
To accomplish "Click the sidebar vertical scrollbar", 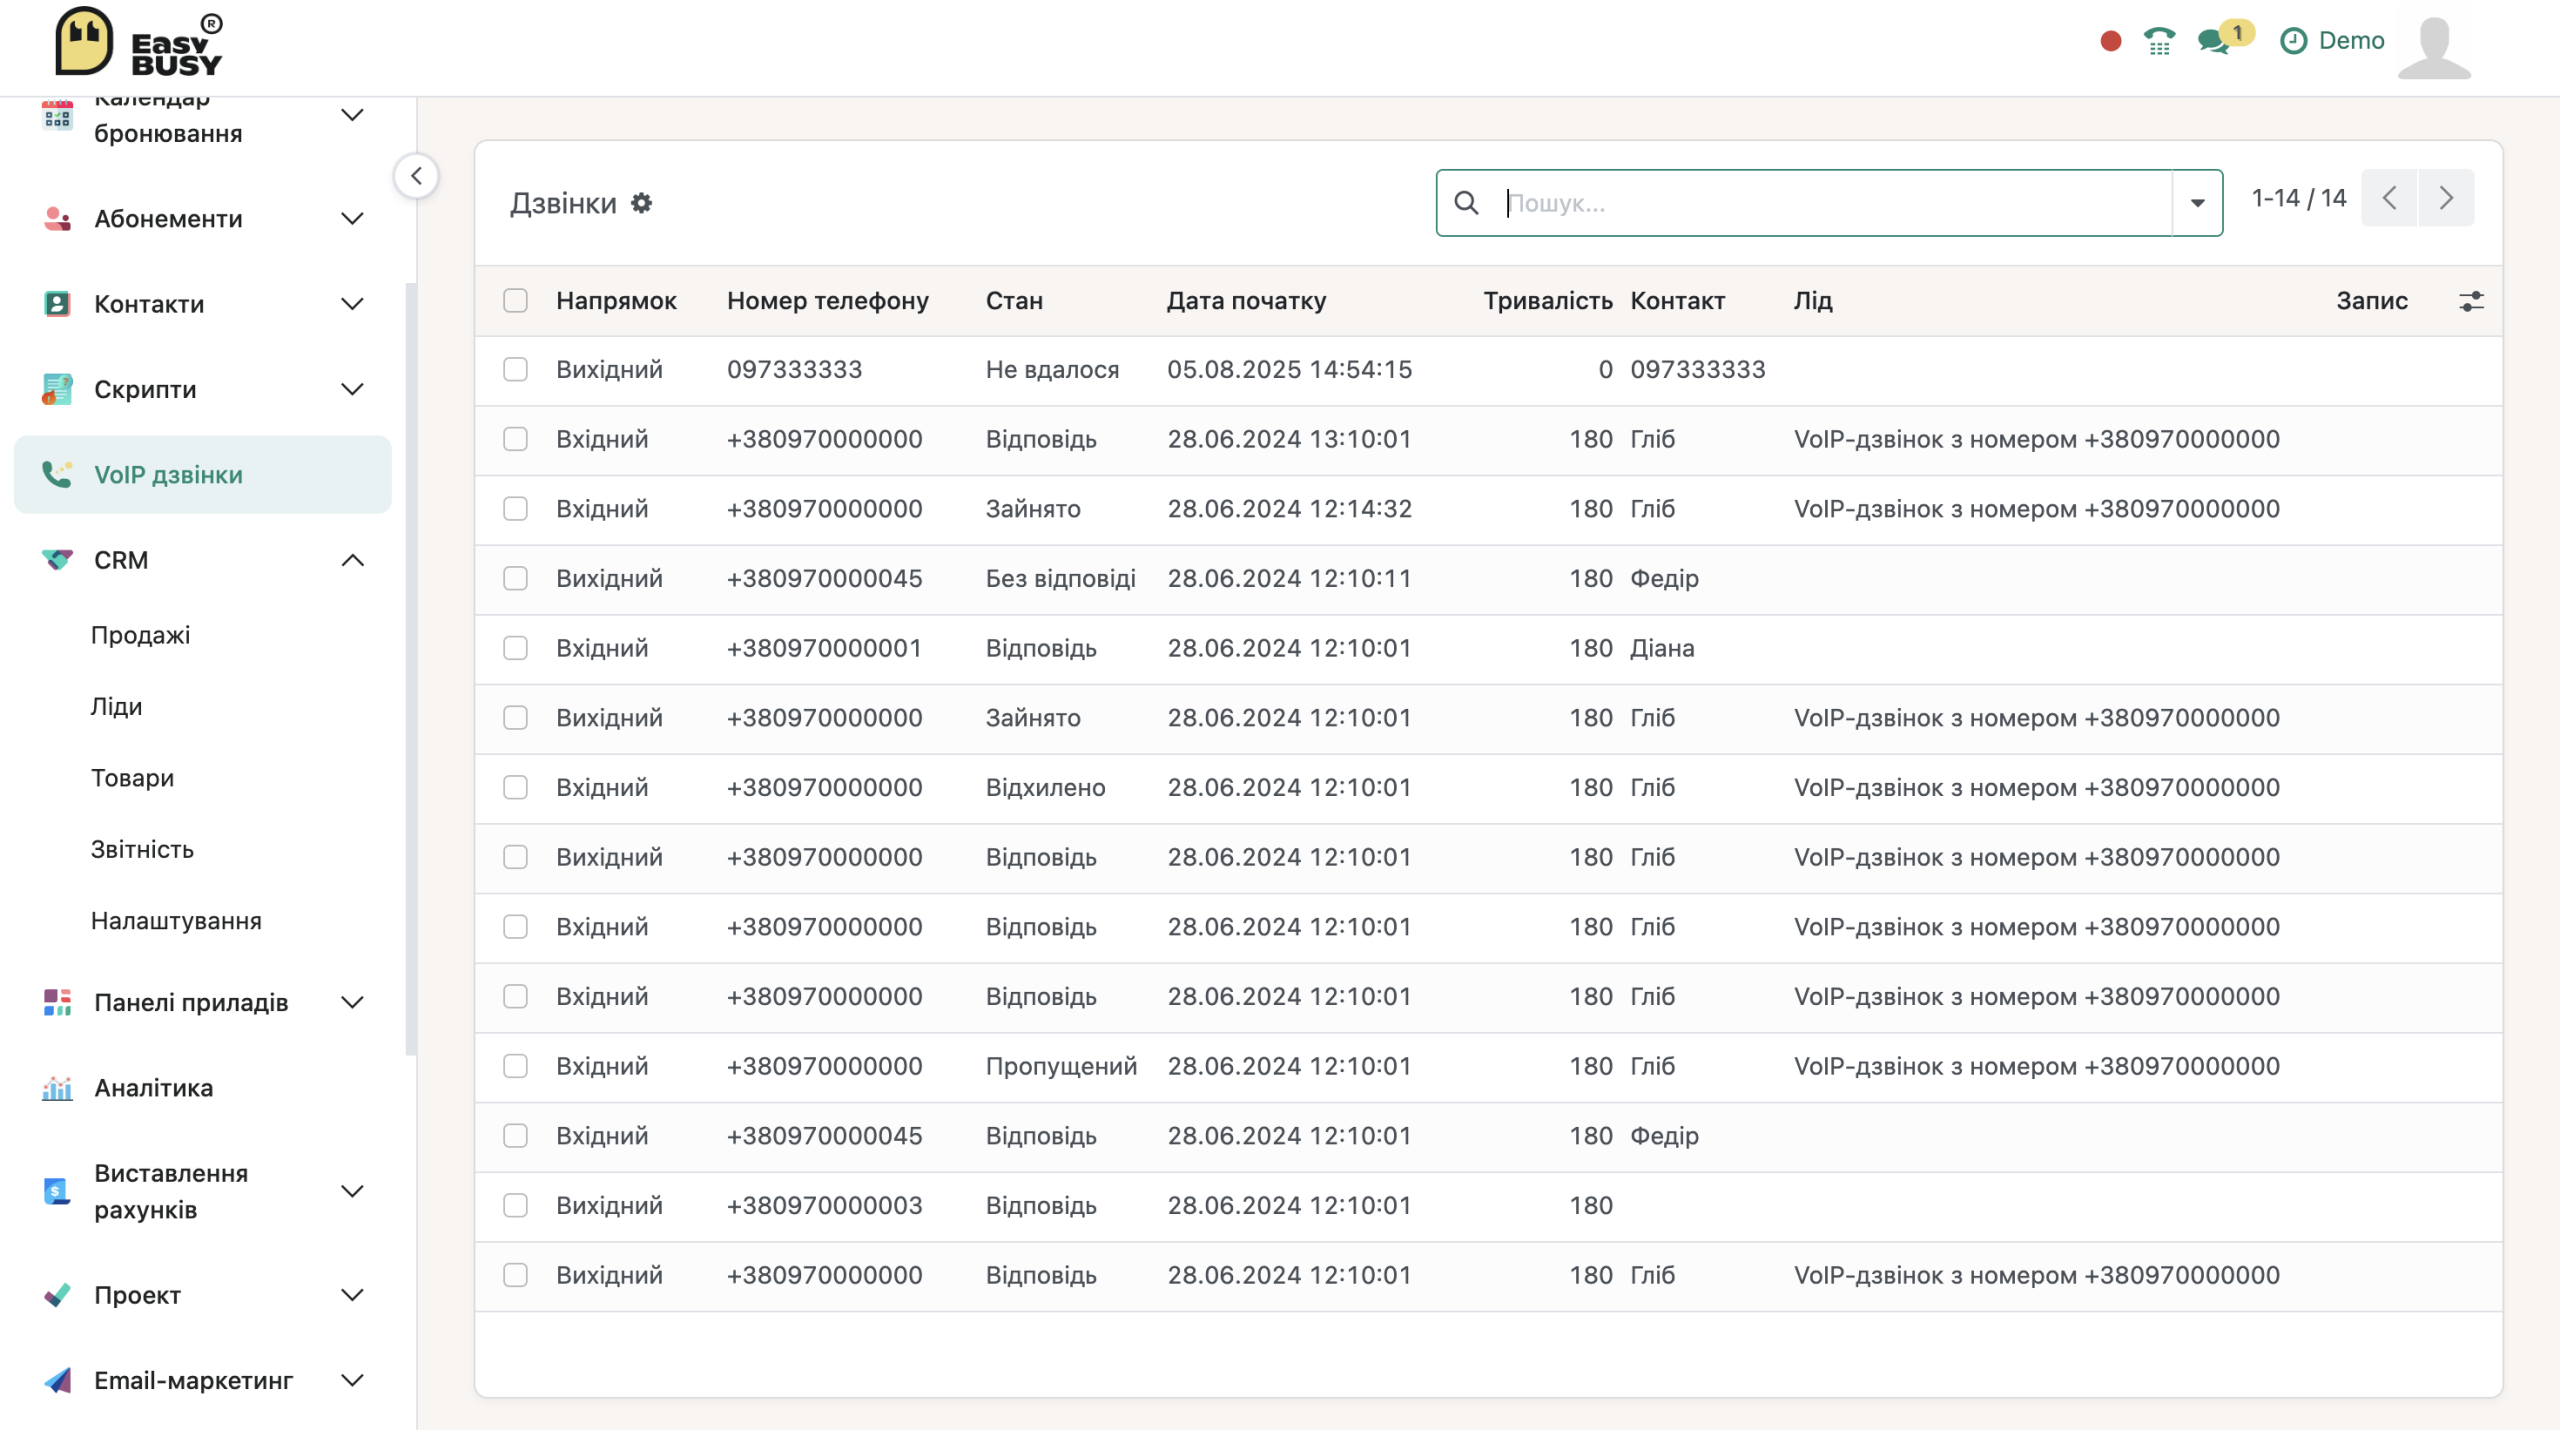I will pos(410,669).
